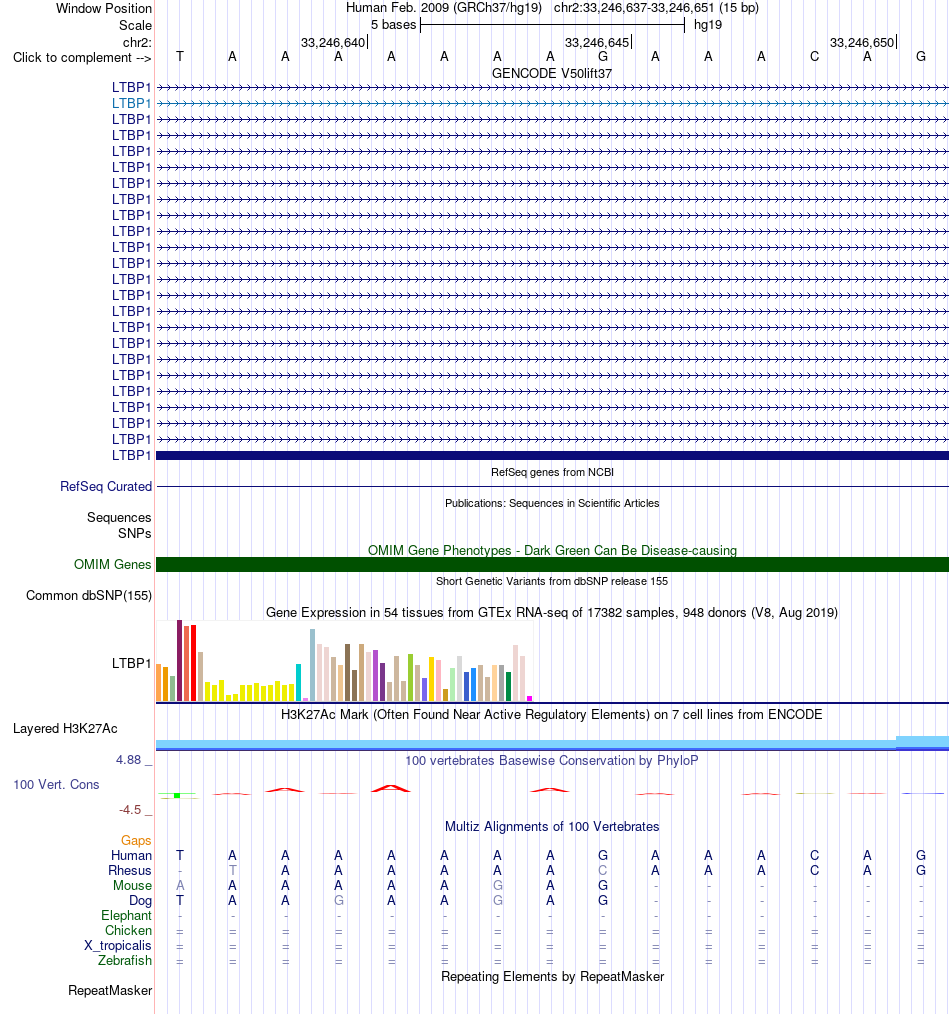Click the 'Scale' ruler label
Image resolution: width=950 pixels, height=1014 pixels.
pos(135,25)
